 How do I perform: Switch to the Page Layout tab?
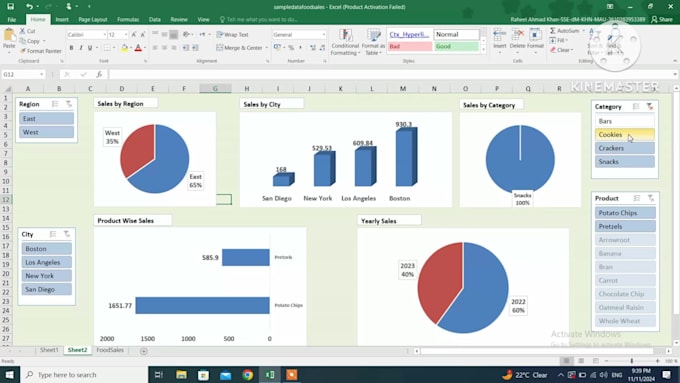click(93, 20)
